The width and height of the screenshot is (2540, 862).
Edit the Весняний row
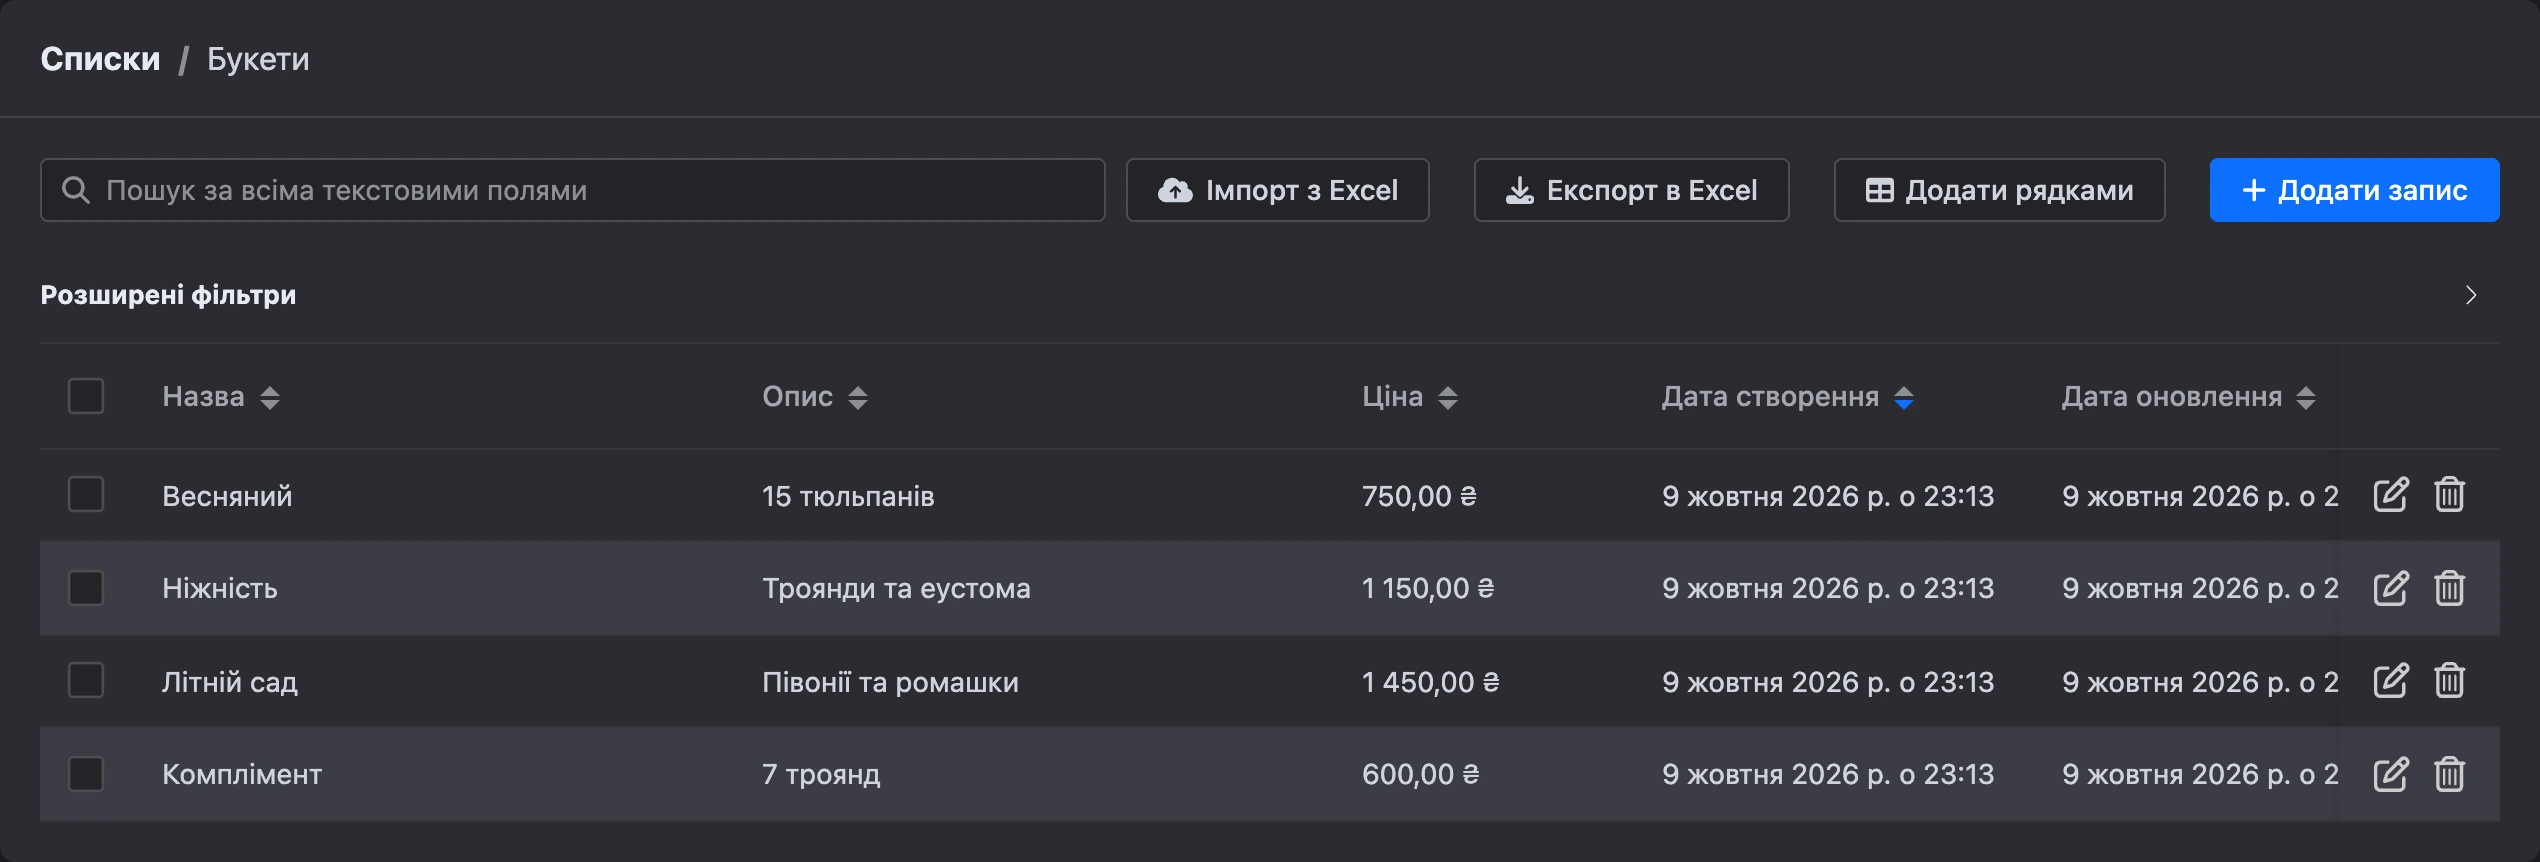pos(2391,495)
